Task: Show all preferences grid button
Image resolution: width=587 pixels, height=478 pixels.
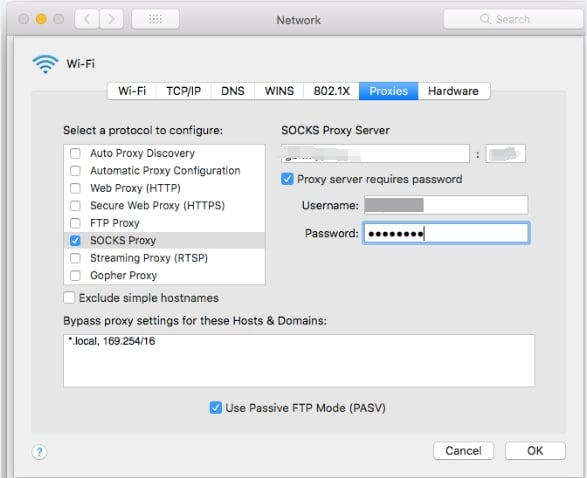Action: point(155,19)
